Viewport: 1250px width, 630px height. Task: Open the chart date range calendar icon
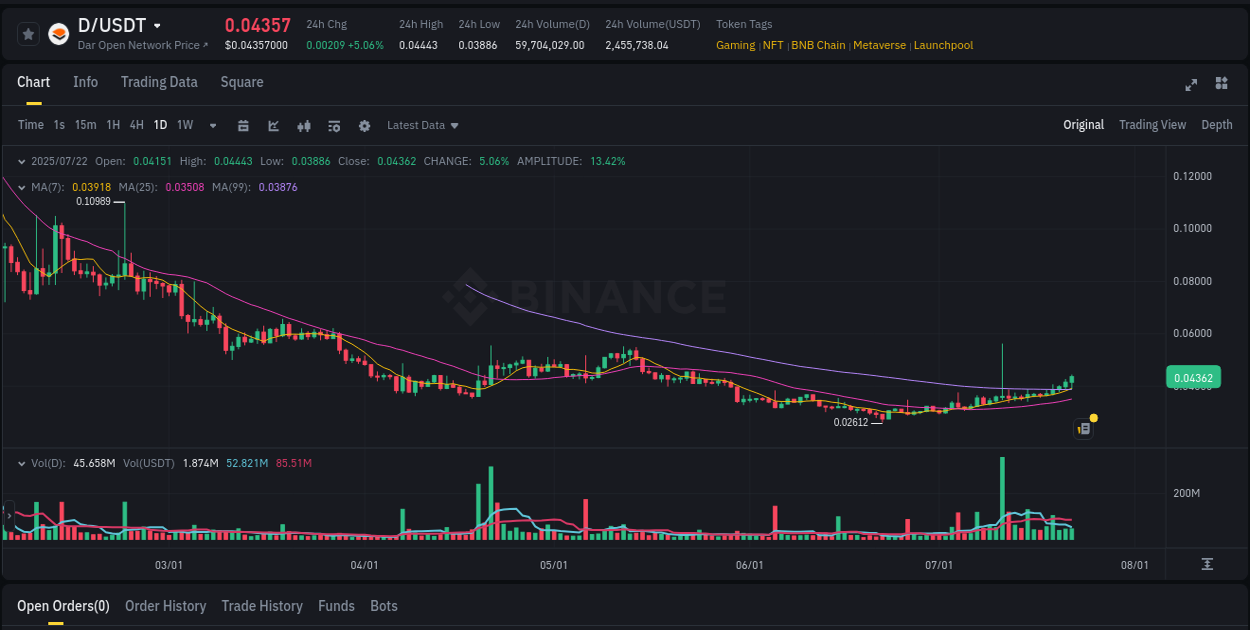click(243, 125)
